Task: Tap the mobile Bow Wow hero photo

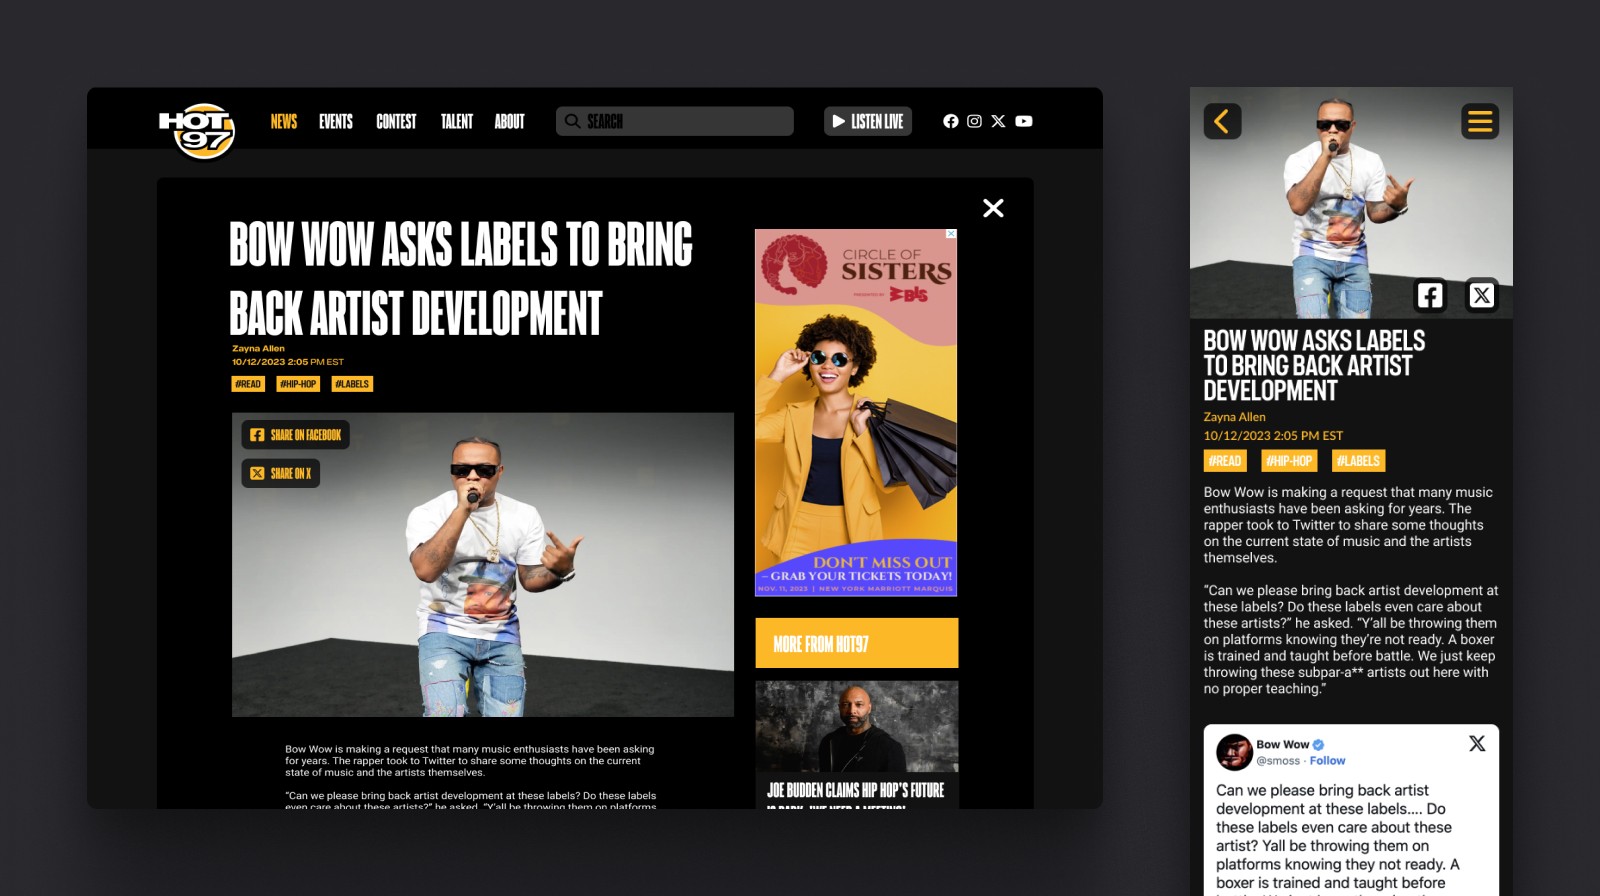Action: tap(1351, 203)
